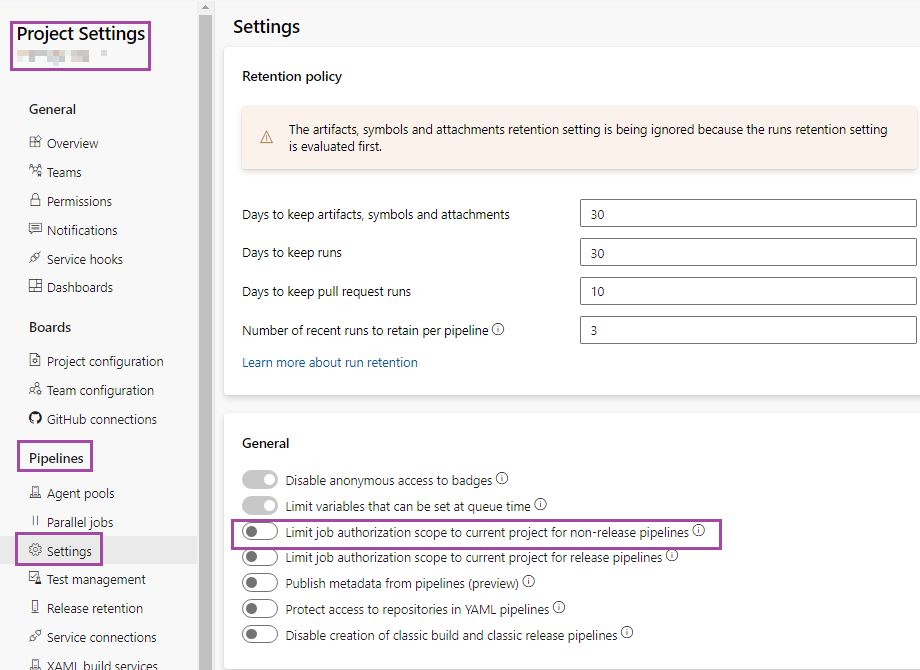Open Test management
Viewport: 920px width, 670px height.
tap(96, 580)
